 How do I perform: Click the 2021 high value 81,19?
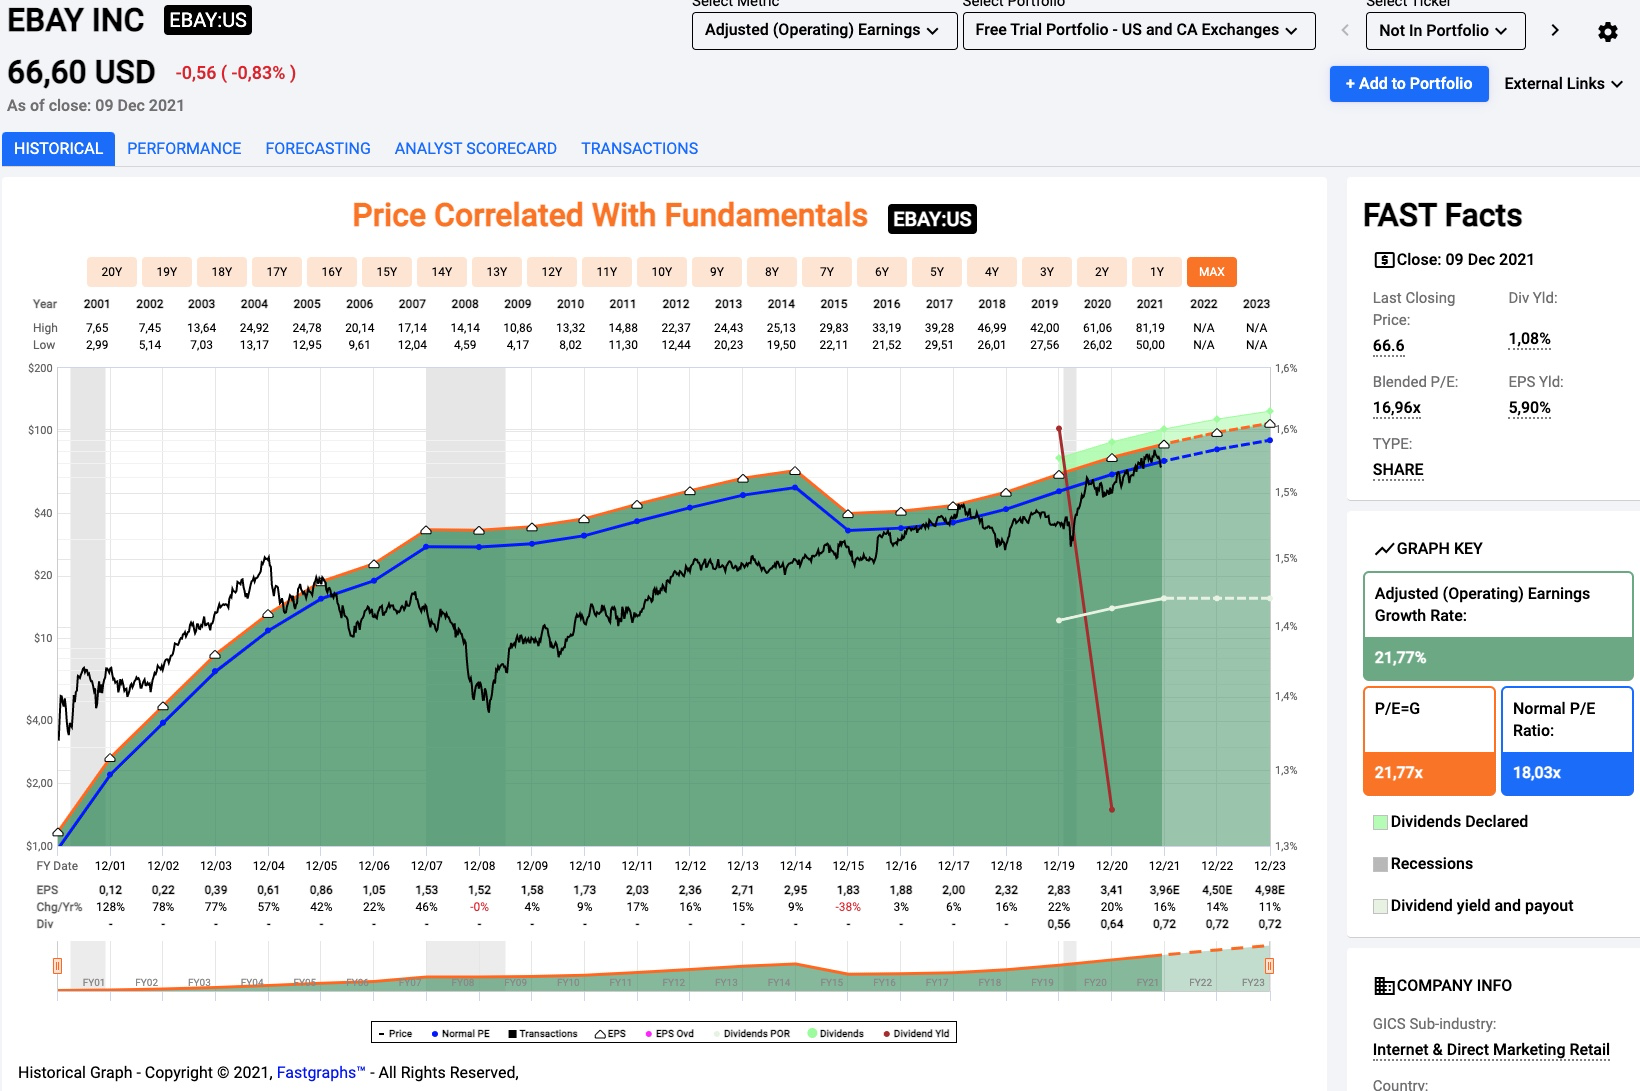click(1150, 328)
